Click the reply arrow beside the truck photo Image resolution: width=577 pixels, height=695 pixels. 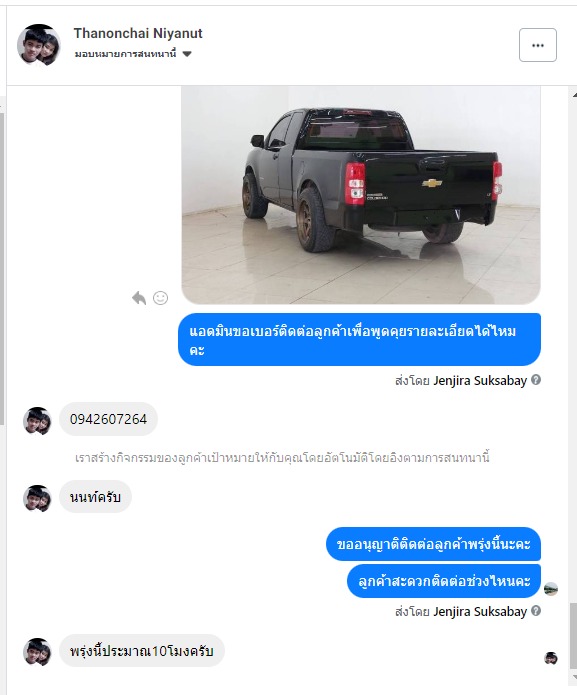[x=139, y=298]
